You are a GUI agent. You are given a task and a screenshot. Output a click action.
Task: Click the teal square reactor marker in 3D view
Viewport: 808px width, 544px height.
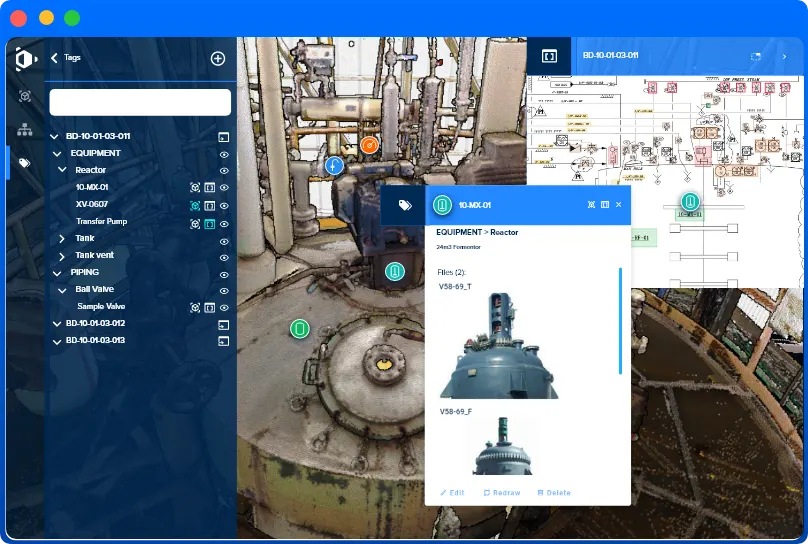pos(395,271)
